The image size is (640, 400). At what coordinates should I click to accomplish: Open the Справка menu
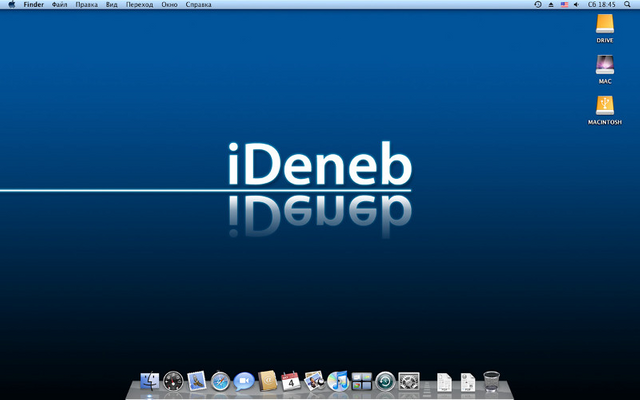(198, 4)
